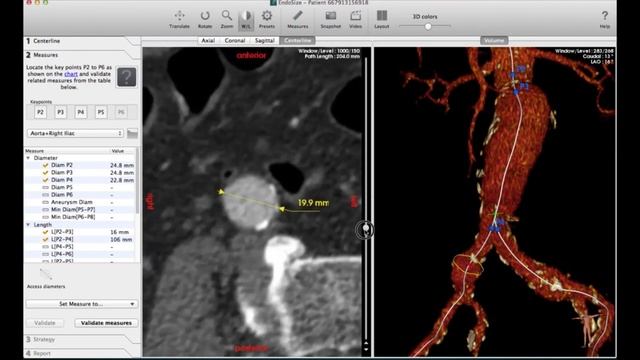640x360 pixels.
Task: Select the L[P4-P6] row
Action: 80,254
